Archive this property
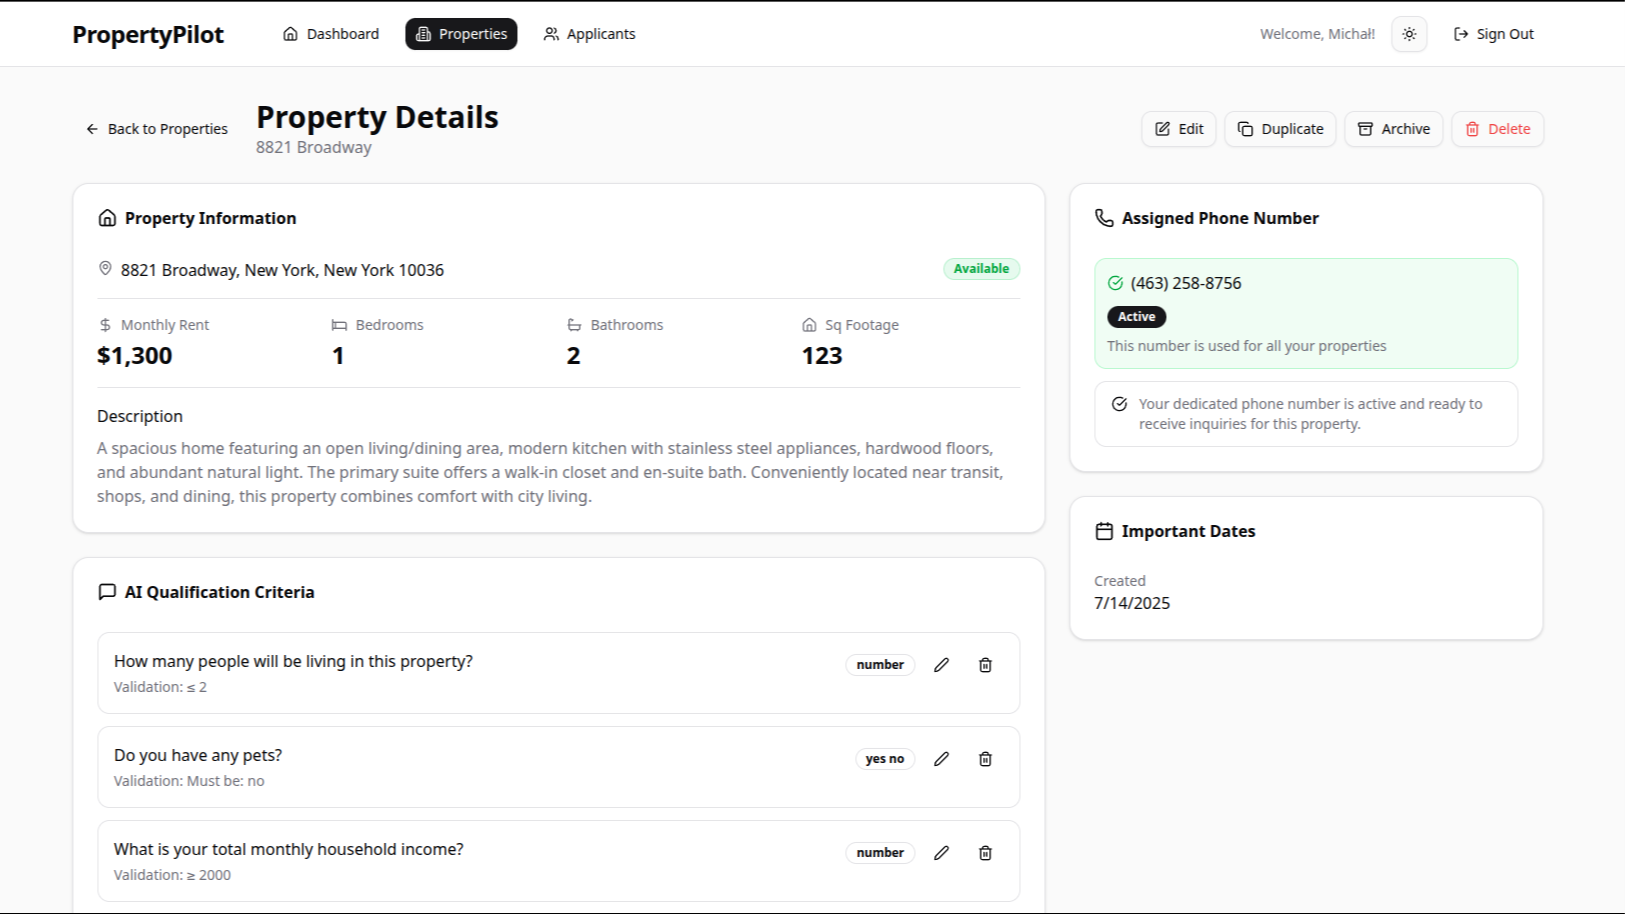The width and height of the screenshot is (1625, 914). [x=1393, y=128]
